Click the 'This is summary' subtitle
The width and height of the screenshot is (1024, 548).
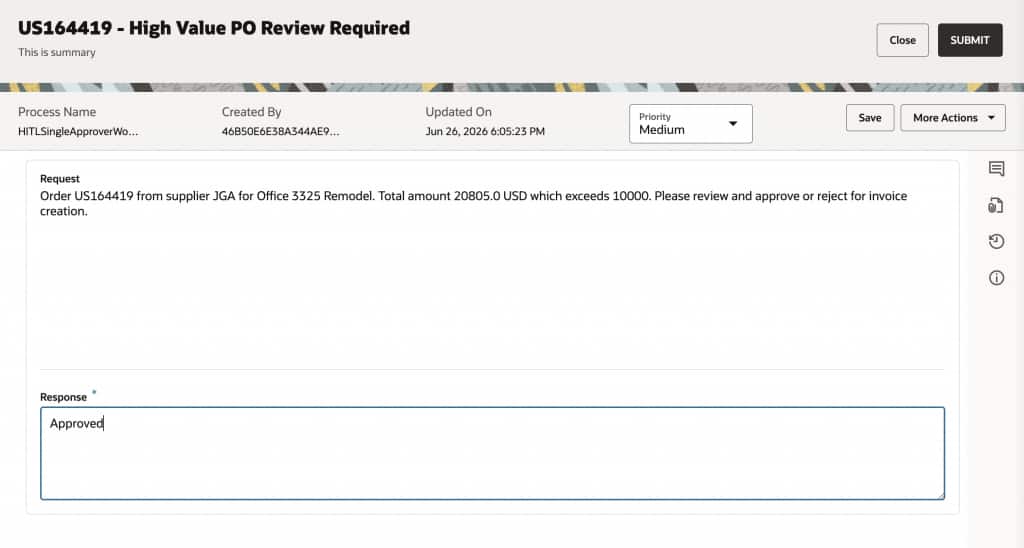tap(57, 52)
